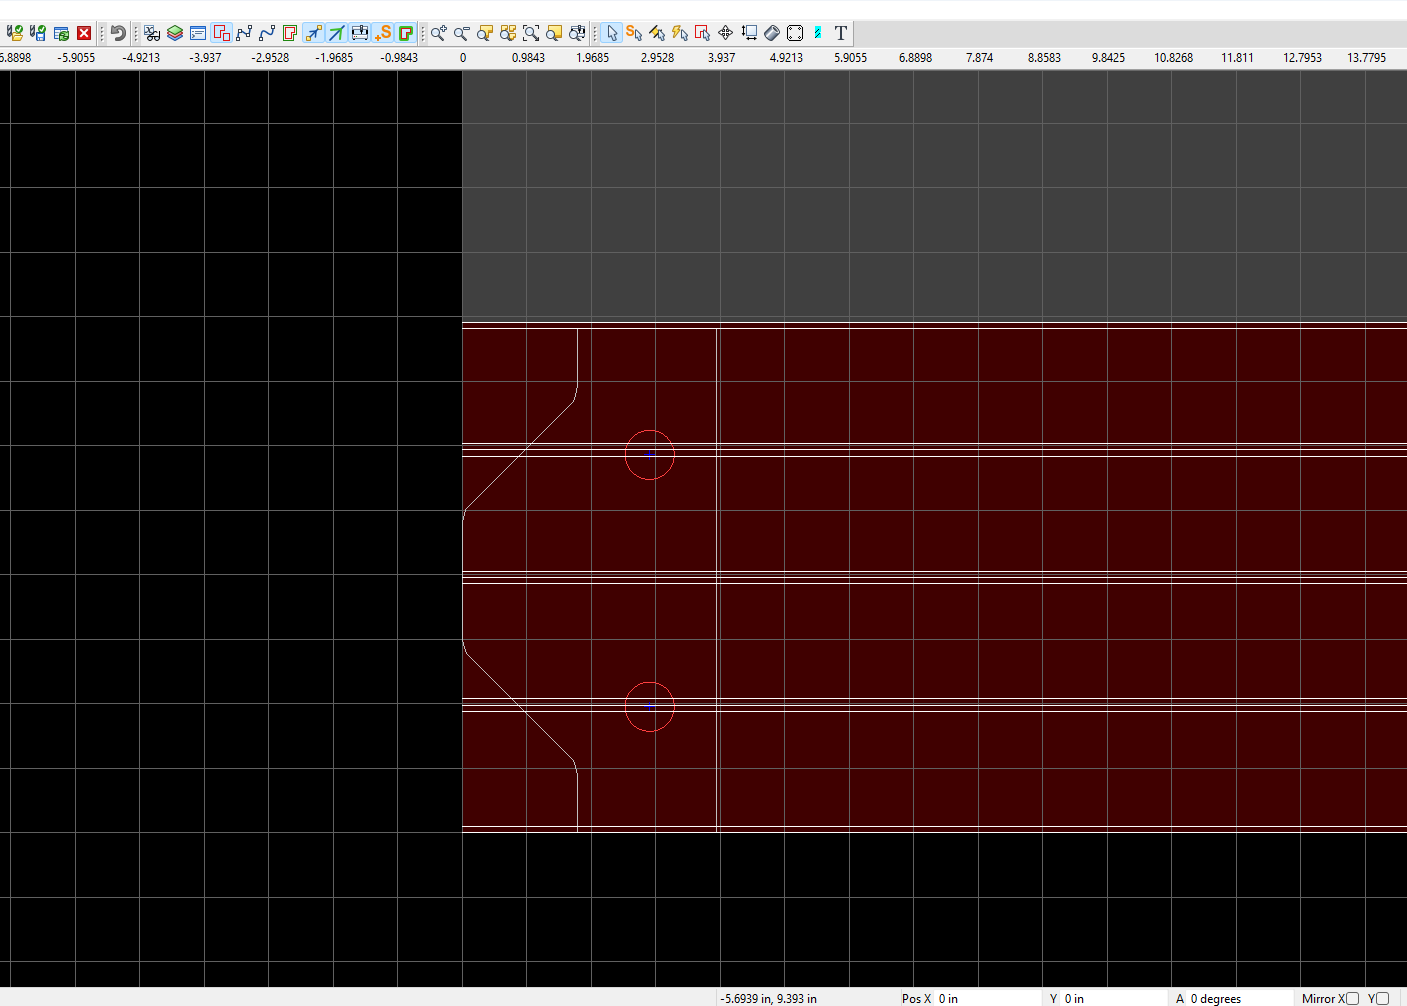
Task: Click the zoom yellow rectangle icon
Action: tap(554, 33)
